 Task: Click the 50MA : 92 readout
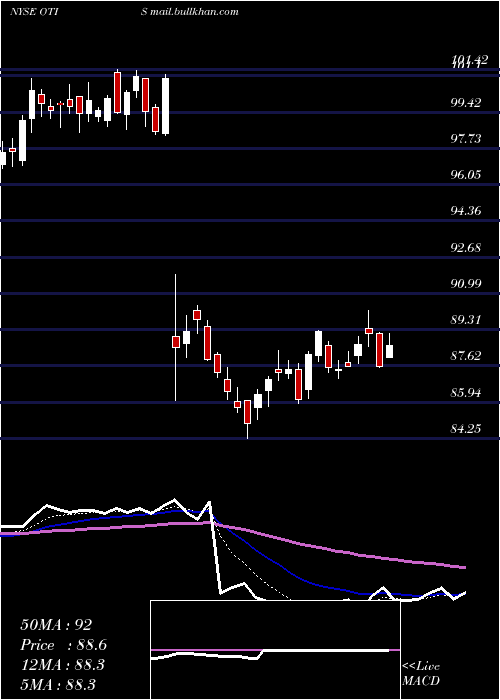pyautogui.click(x=56, y=625)
